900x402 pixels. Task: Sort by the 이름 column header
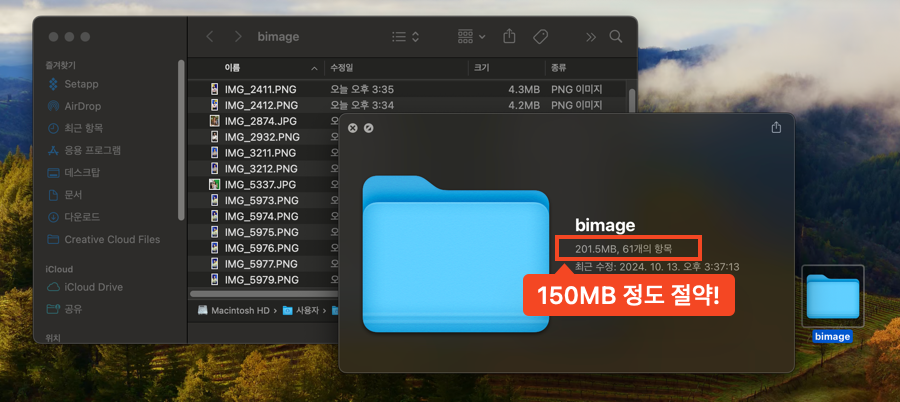pos(232,68)
